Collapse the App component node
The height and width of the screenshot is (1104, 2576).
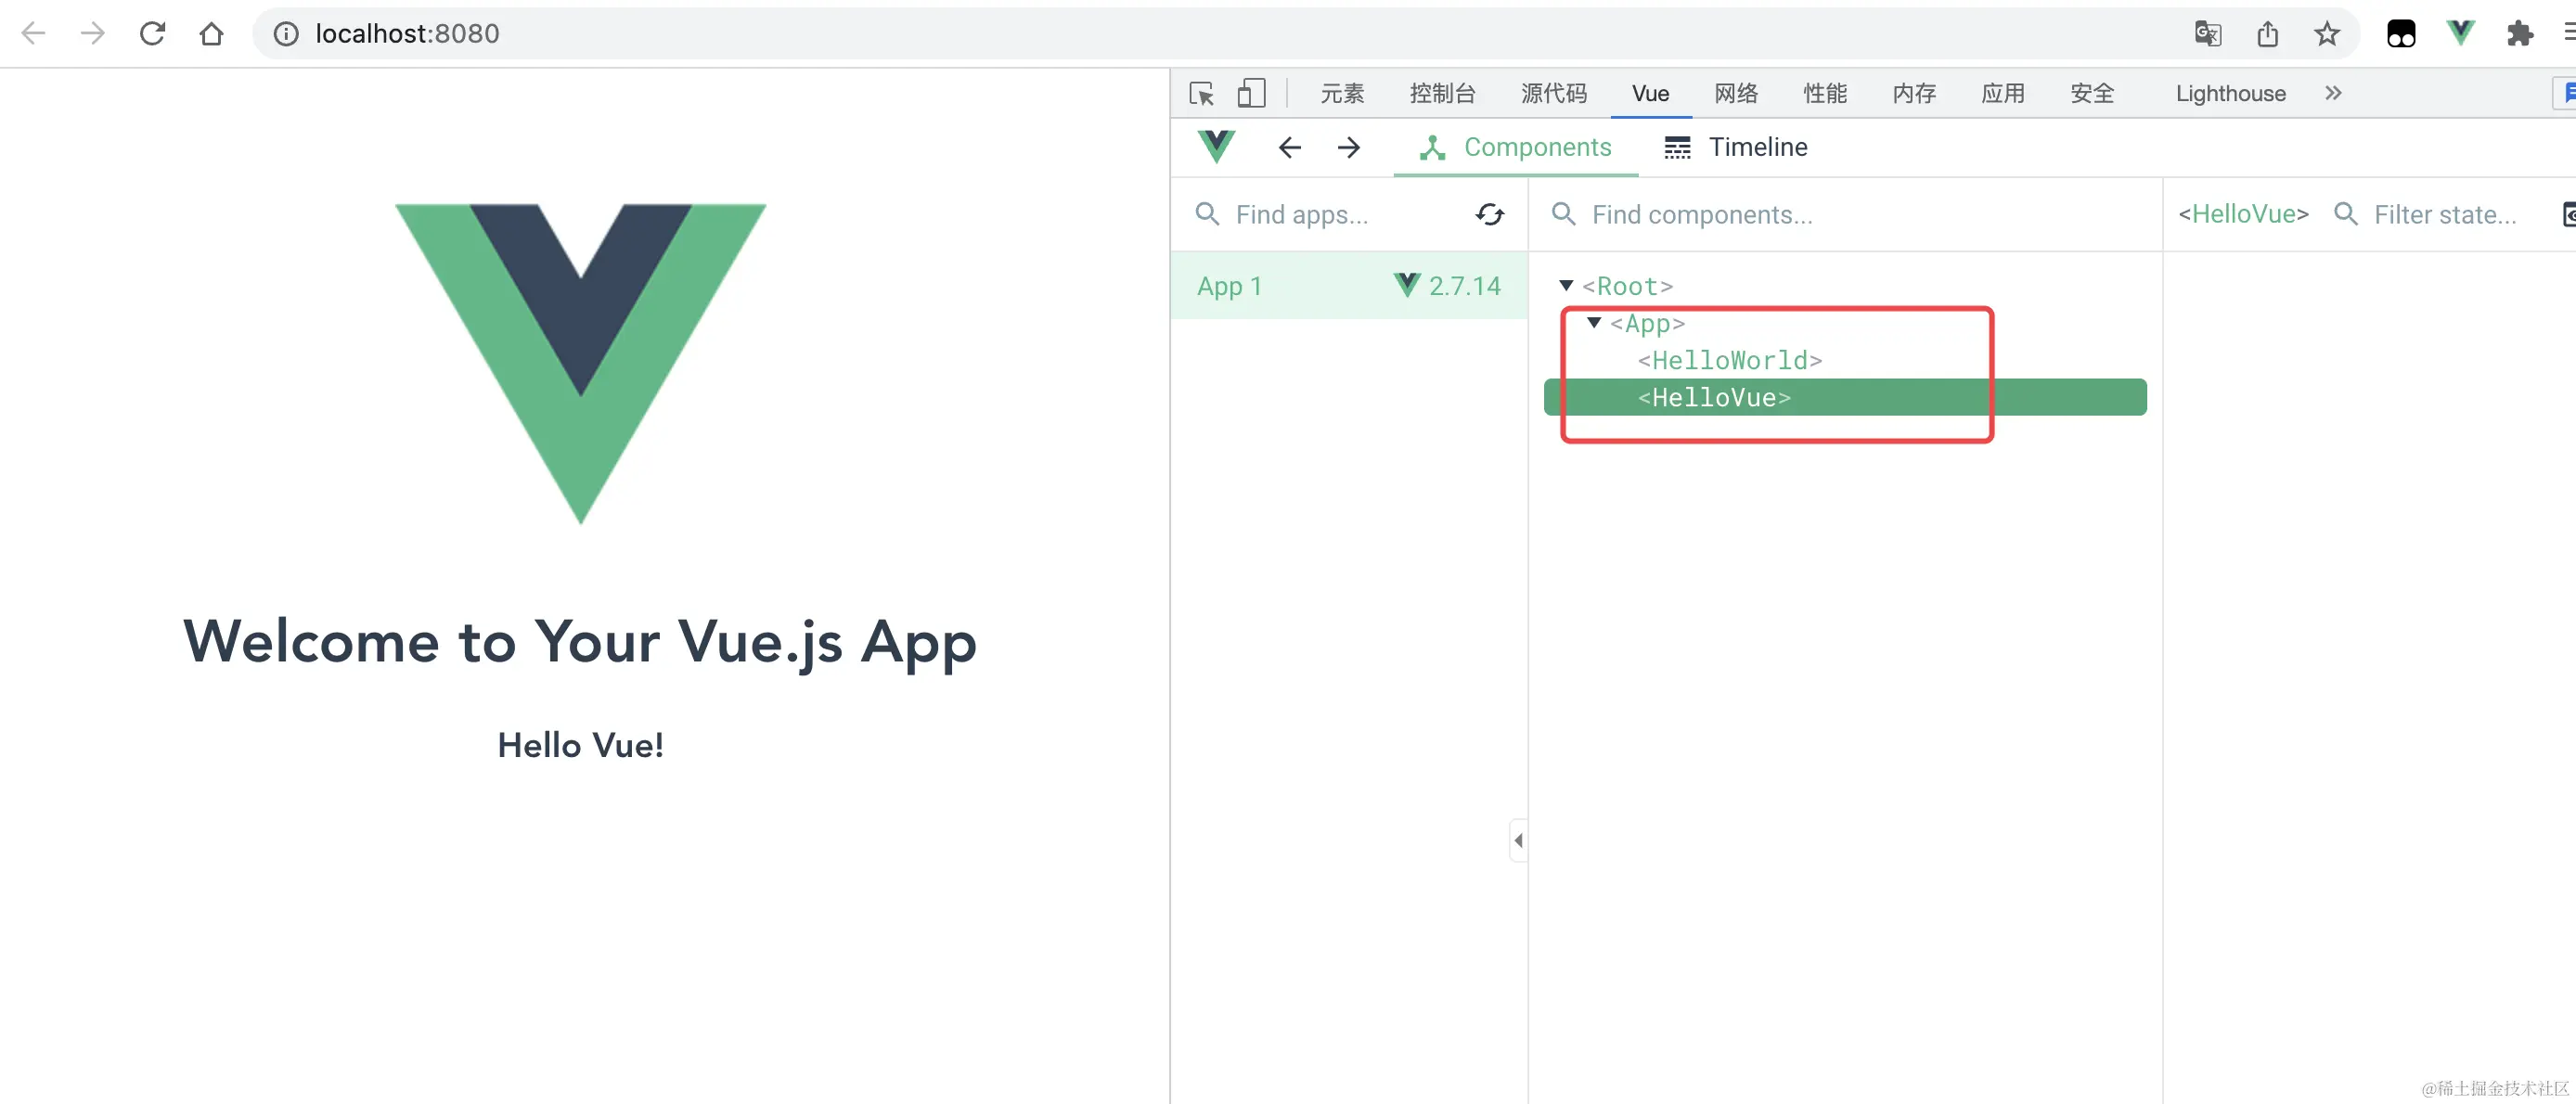pos(1594,323)
